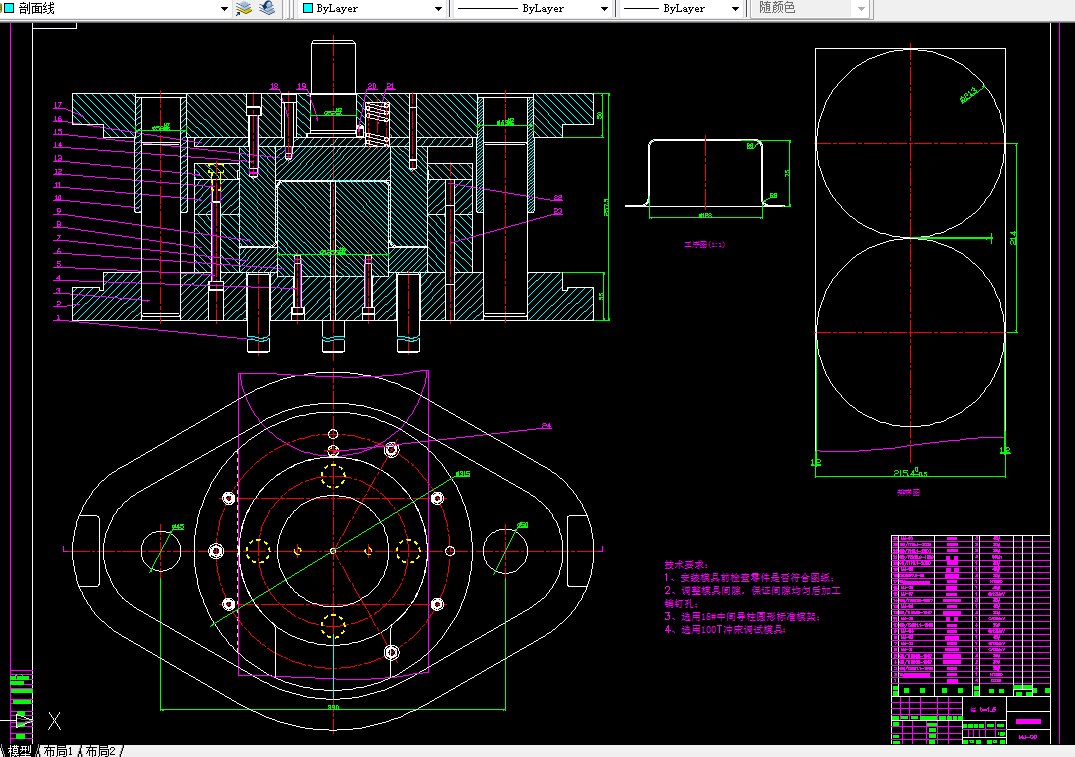Click the cyan ByLayer color swatch
Image resolution: width=1075 pixels, height=757 pixels.
(x=308, y=8)
